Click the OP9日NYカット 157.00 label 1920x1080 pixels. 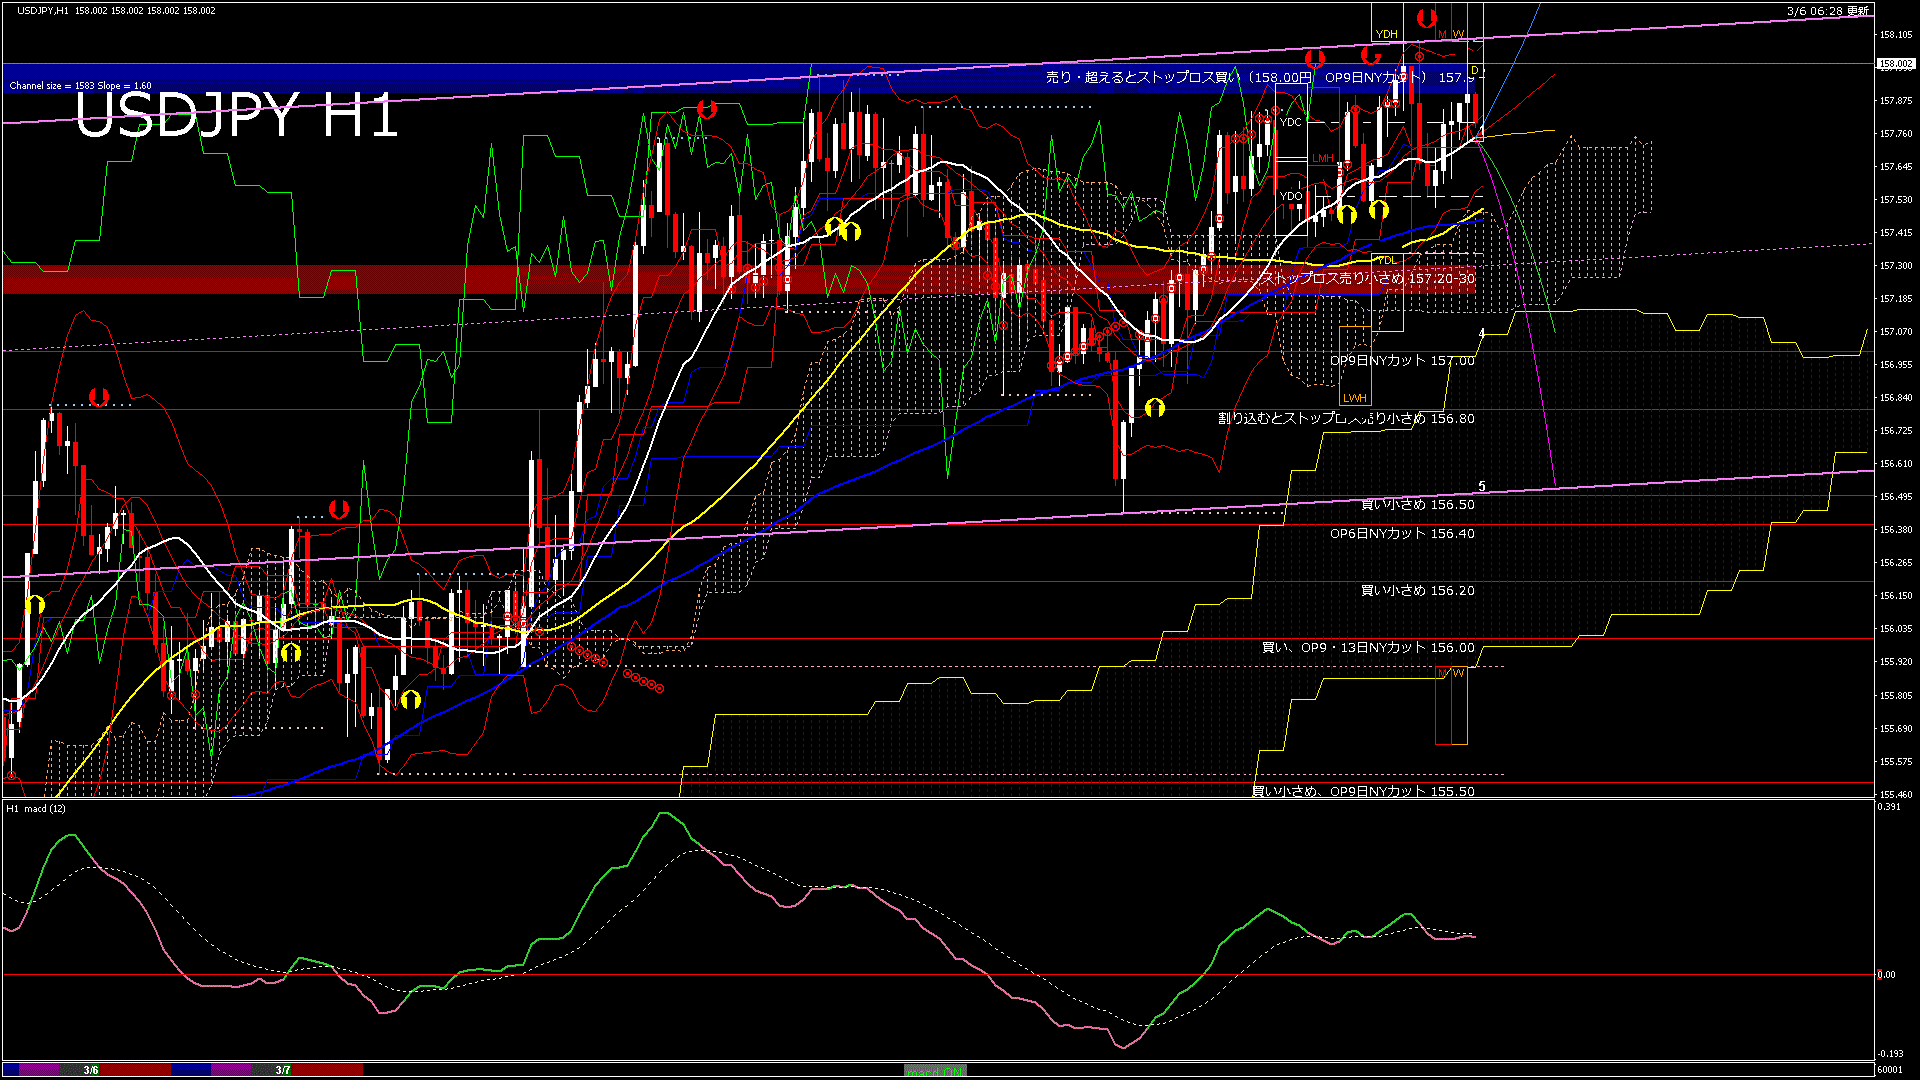click(1402, 360)
